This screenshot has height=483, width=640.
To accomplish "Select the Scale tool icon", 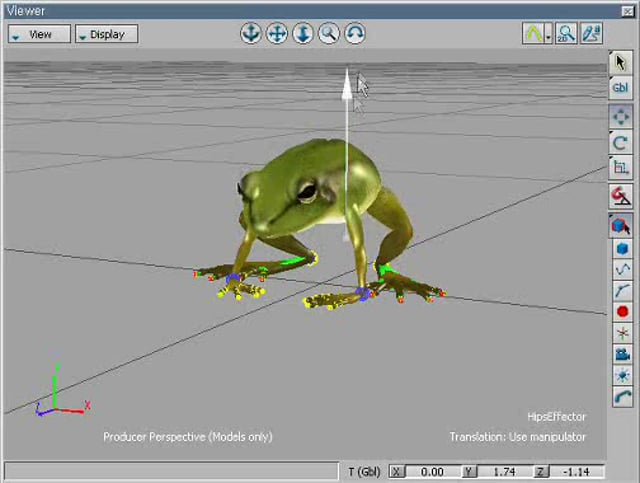I will [620, 167].
